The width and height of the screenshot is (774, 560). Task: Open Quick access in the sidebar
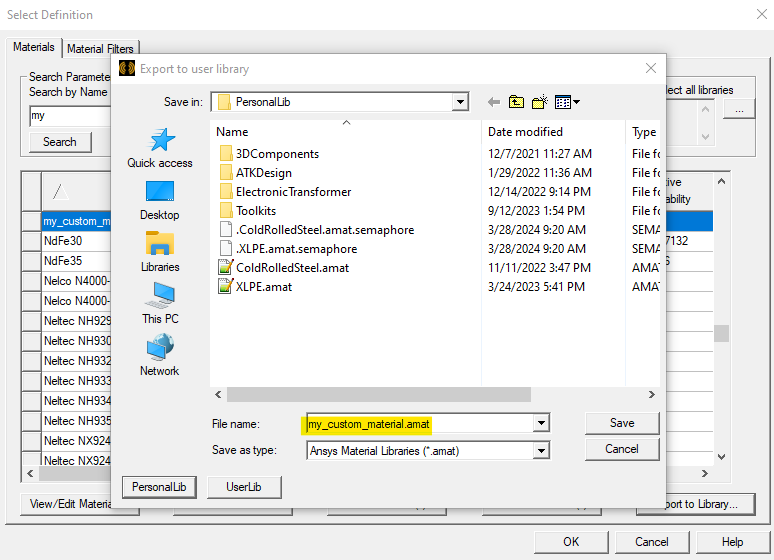pos(160,147)
